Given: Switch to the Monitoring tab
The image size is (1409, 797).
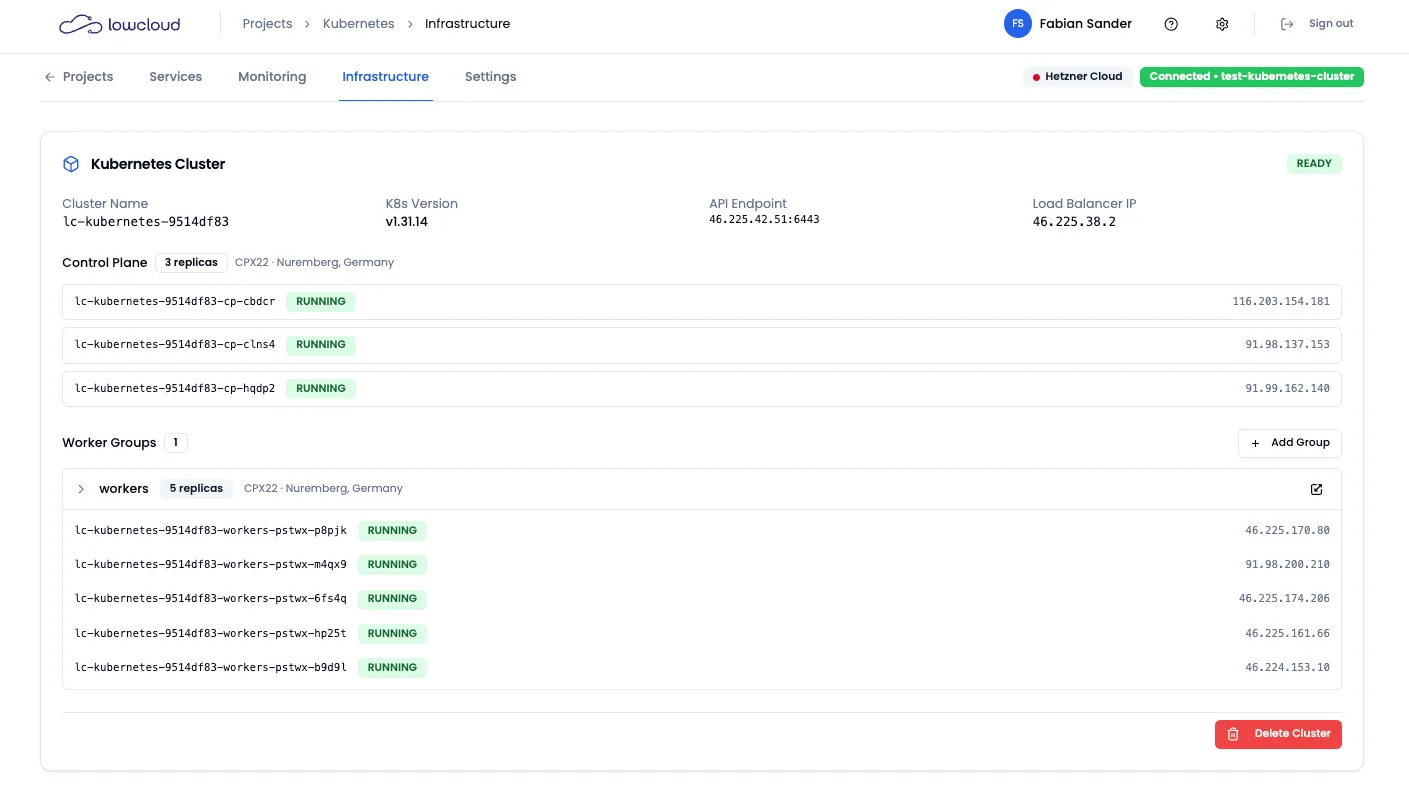Looking at the screenshot, I should 272,77.
